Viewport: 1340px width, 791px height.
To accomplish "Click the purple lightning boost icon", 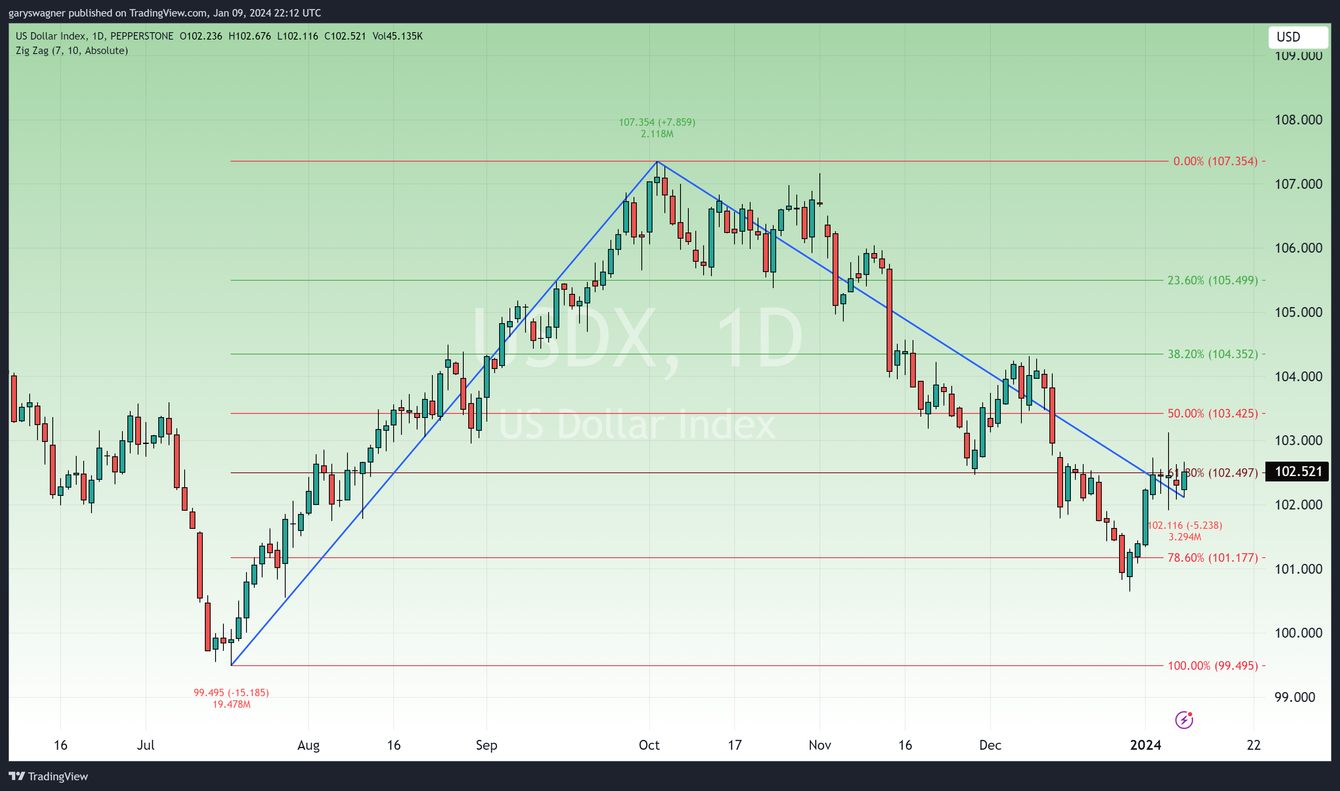I will coord(1184,720).
